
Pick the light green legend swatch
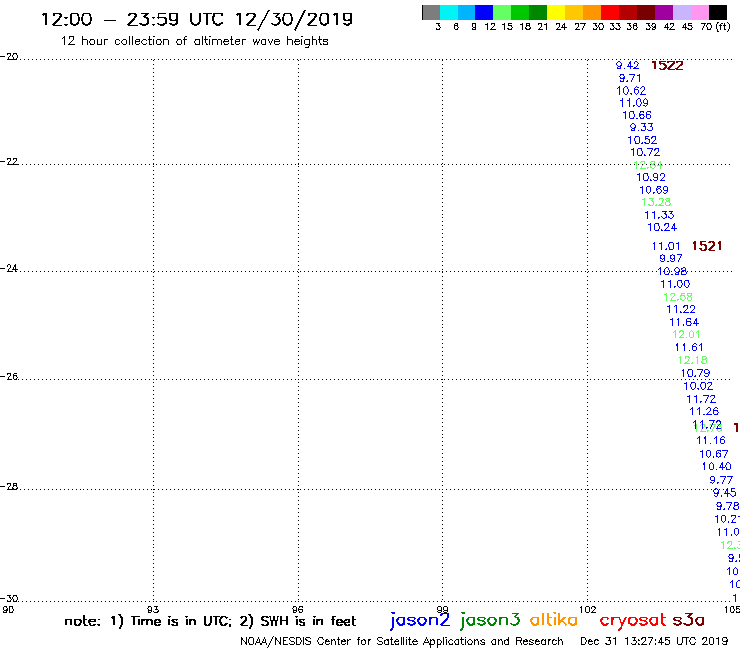click(502, 12)
